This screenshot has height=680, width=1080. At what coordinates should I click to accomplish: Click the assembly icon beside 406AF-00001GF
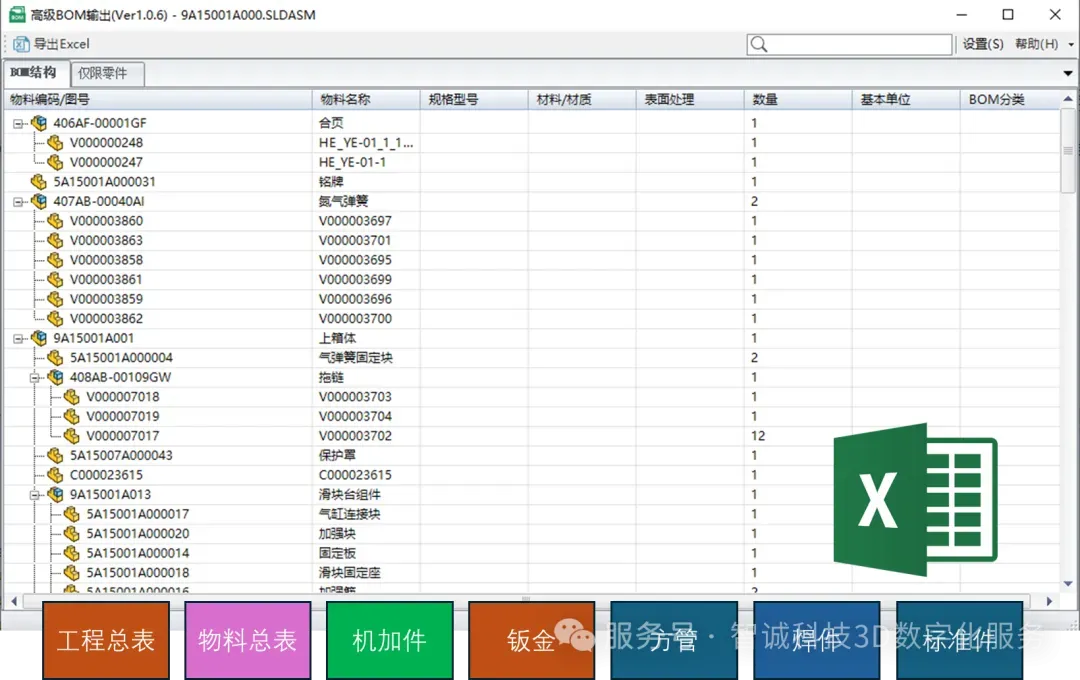coord(37,122)
